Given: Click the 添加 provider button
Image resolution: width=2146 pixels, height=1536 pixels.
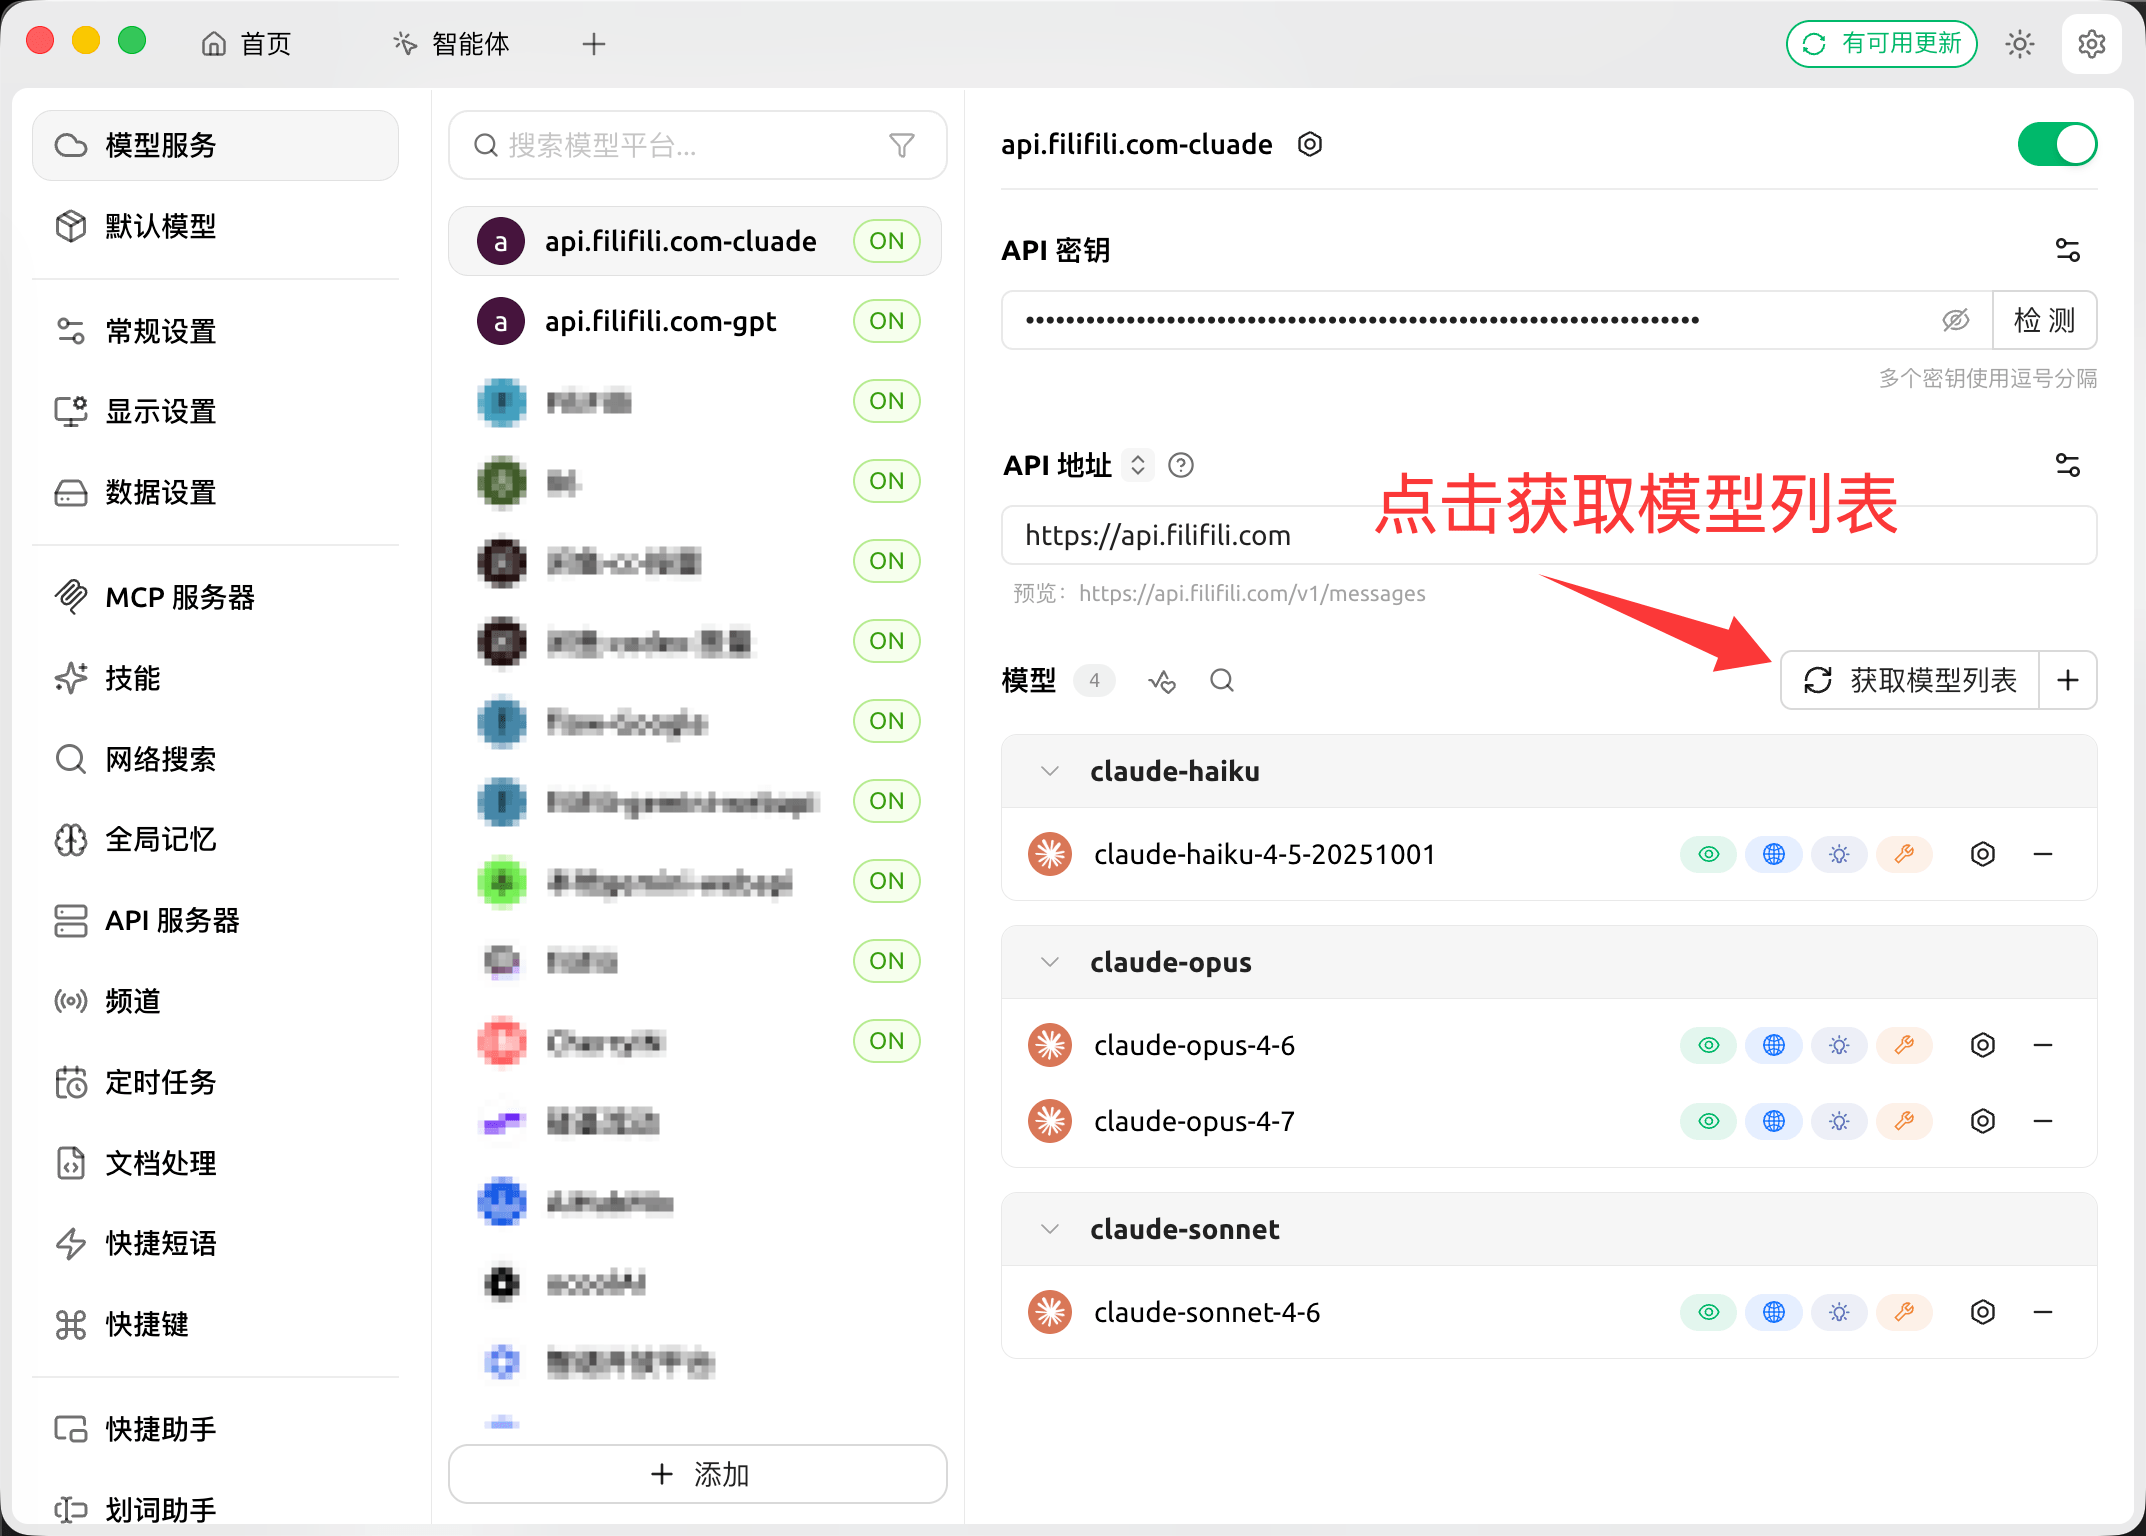Looking at the screenshot, I should click(698, 1474).
